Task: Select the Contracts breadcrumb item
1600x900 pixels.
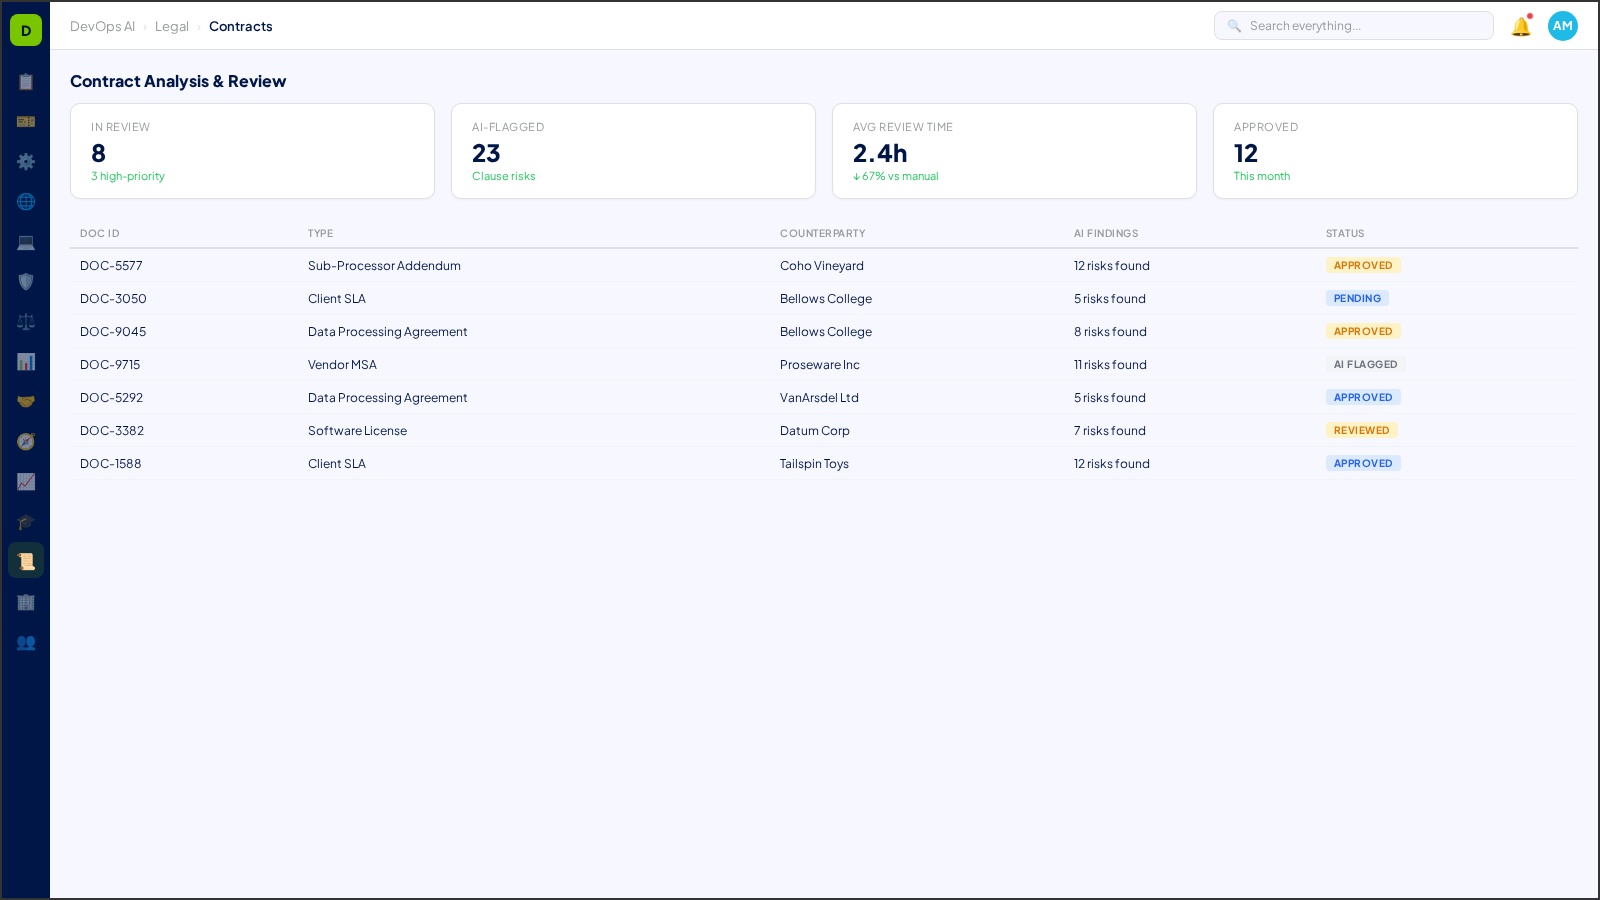Action: pos(240,26)
